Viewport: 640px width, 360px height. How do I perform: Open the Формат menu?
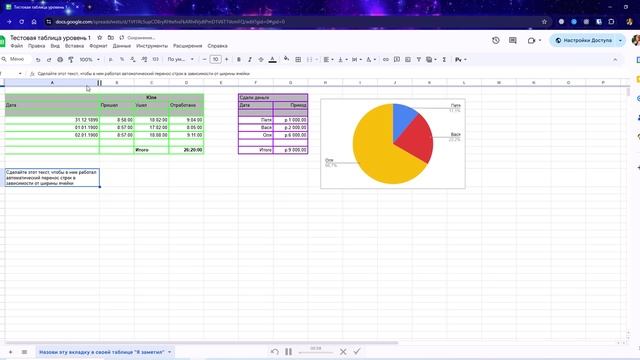98,46
